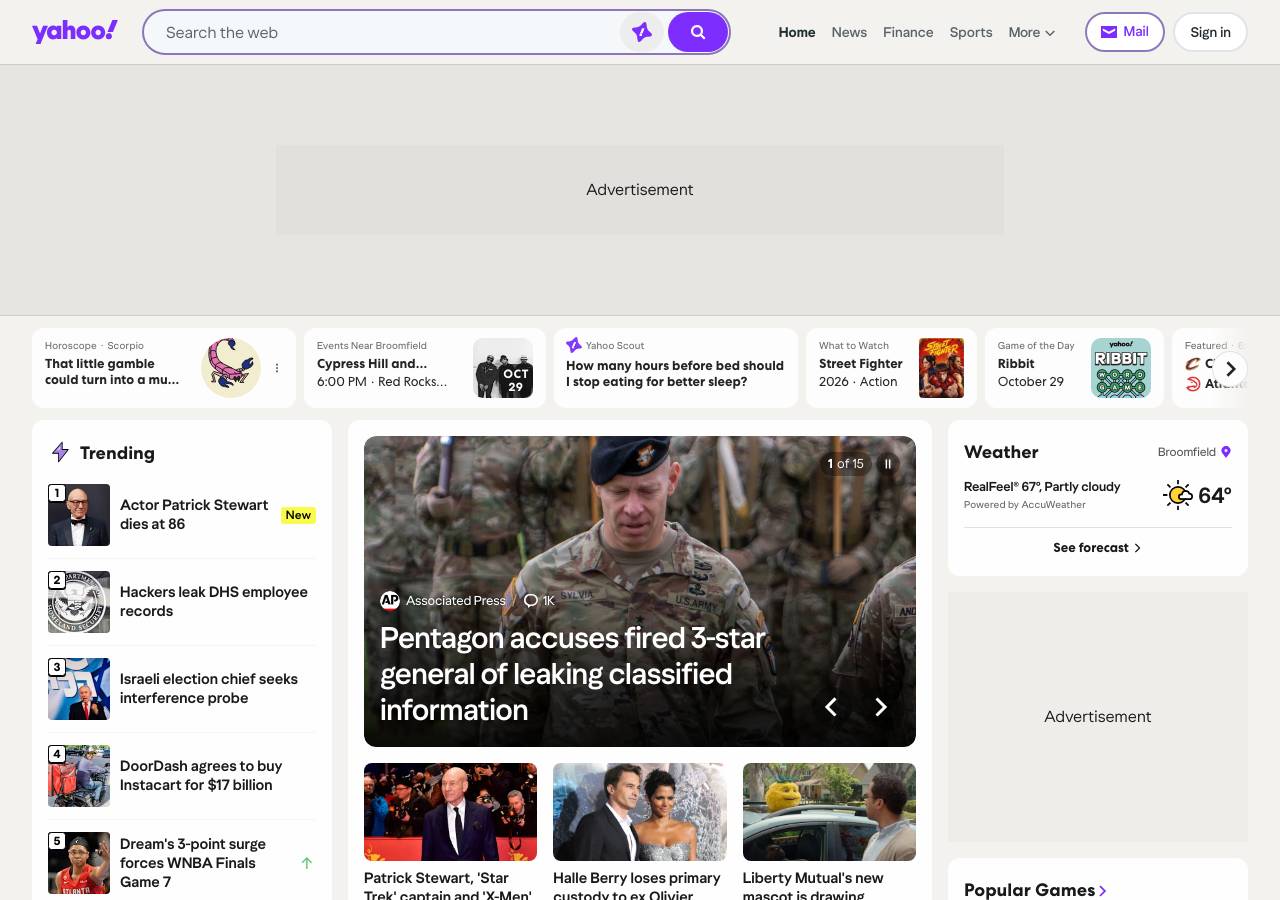Click the three-dot menu on Horoscope card

pyautogui.click(x=277, y=368)
